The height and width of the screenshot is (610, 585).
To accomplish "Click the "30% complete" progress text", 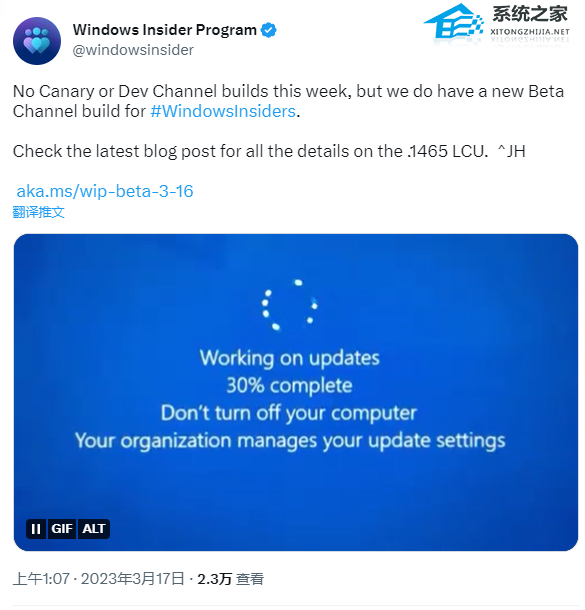I will pos(290,386).
